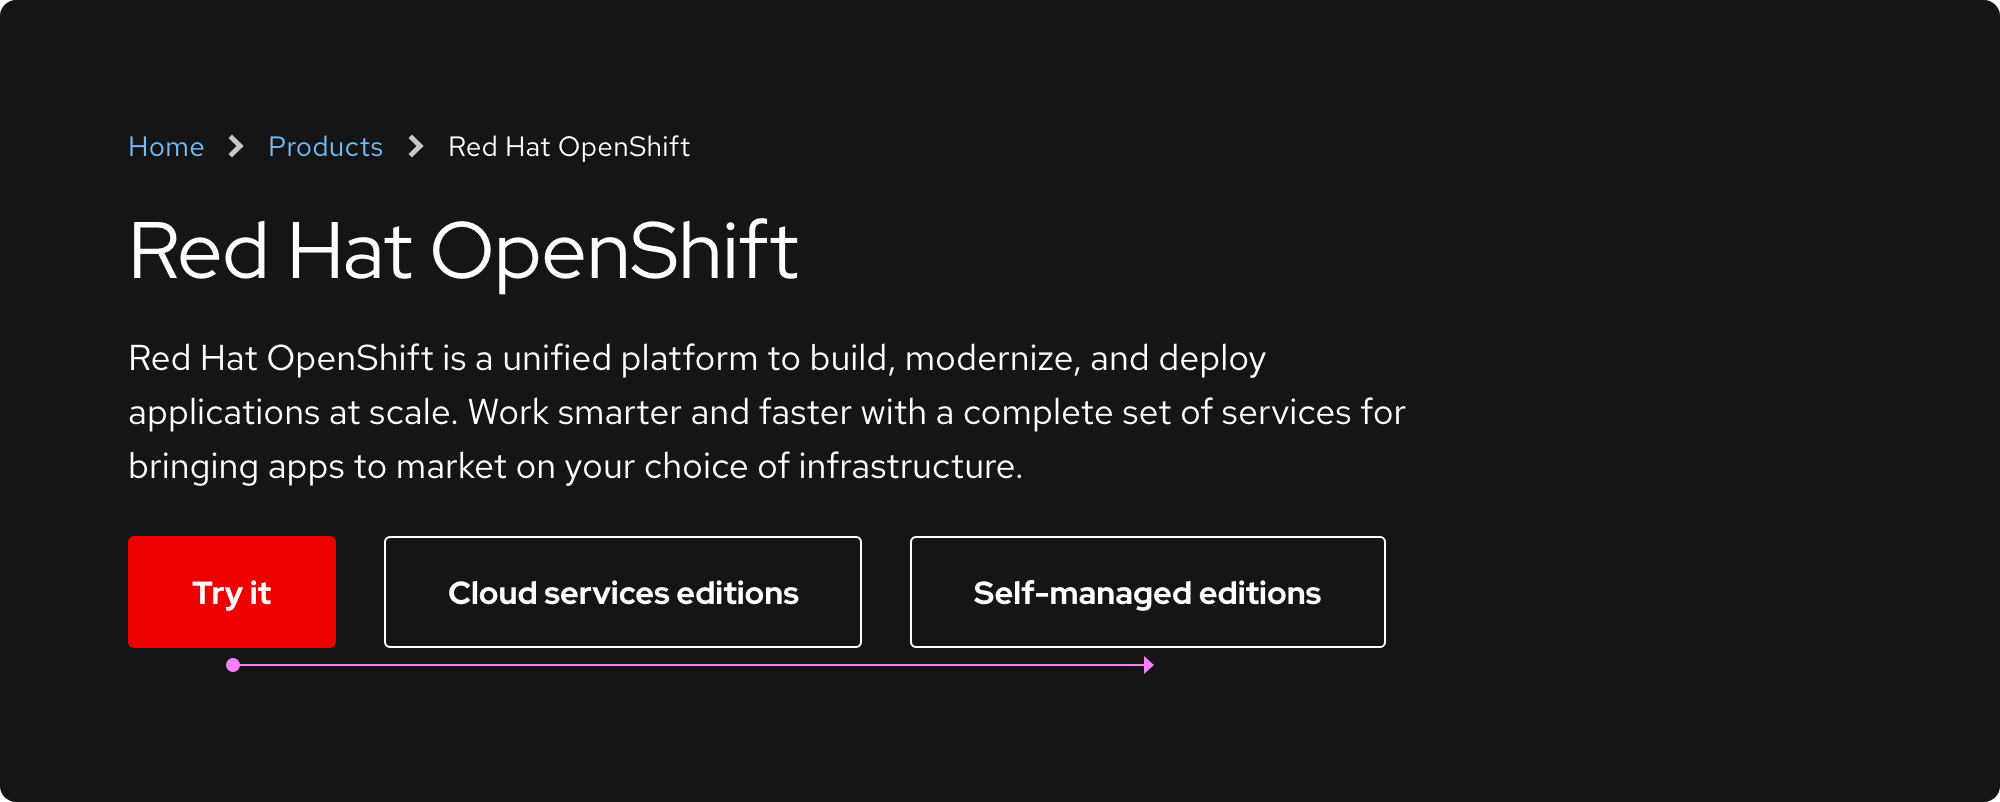Click the word "deploy" in the description
The height and width of the screenshot is (802, 2000).
pos(1212,358)
